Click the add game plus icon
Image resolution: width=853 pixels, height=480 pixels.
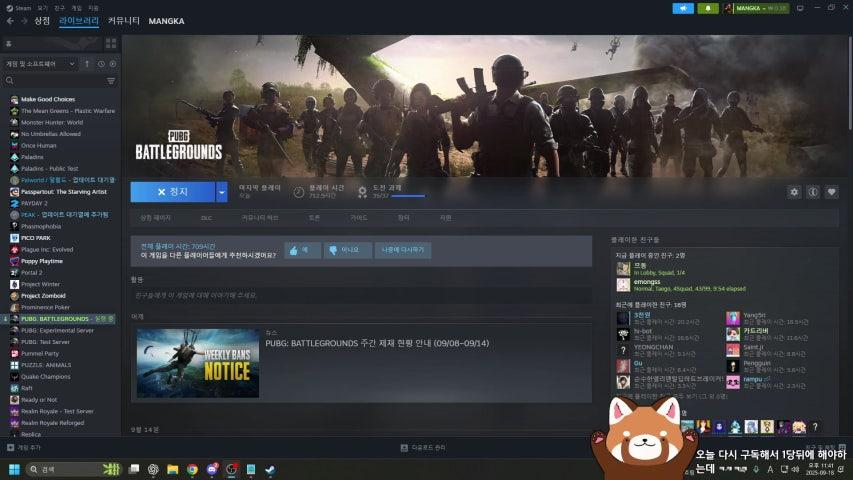(x=10, y=447)
